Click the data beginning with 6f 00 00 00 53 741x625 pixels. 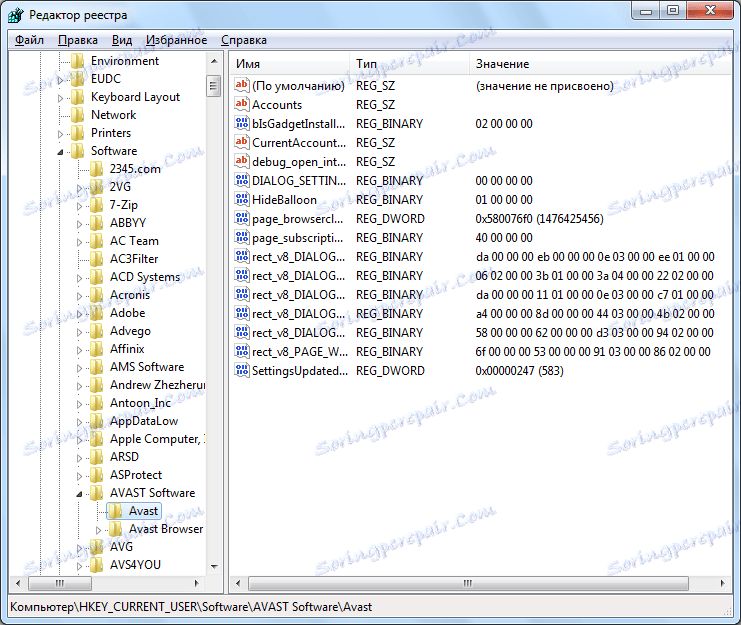click(x=593, y=351)
